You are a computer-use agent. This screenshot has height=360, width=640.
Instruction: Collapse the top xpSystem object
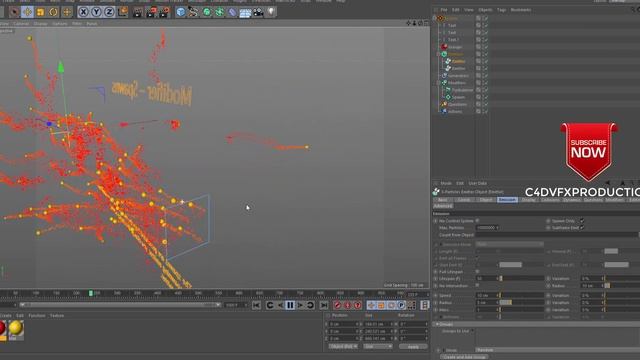435,18
